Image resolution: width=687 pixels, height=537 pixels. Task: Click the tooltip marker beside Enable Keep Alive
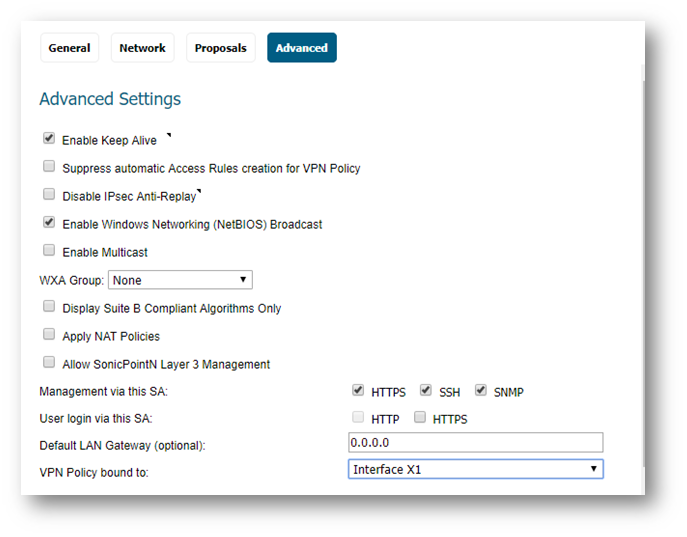coord(169,135)
